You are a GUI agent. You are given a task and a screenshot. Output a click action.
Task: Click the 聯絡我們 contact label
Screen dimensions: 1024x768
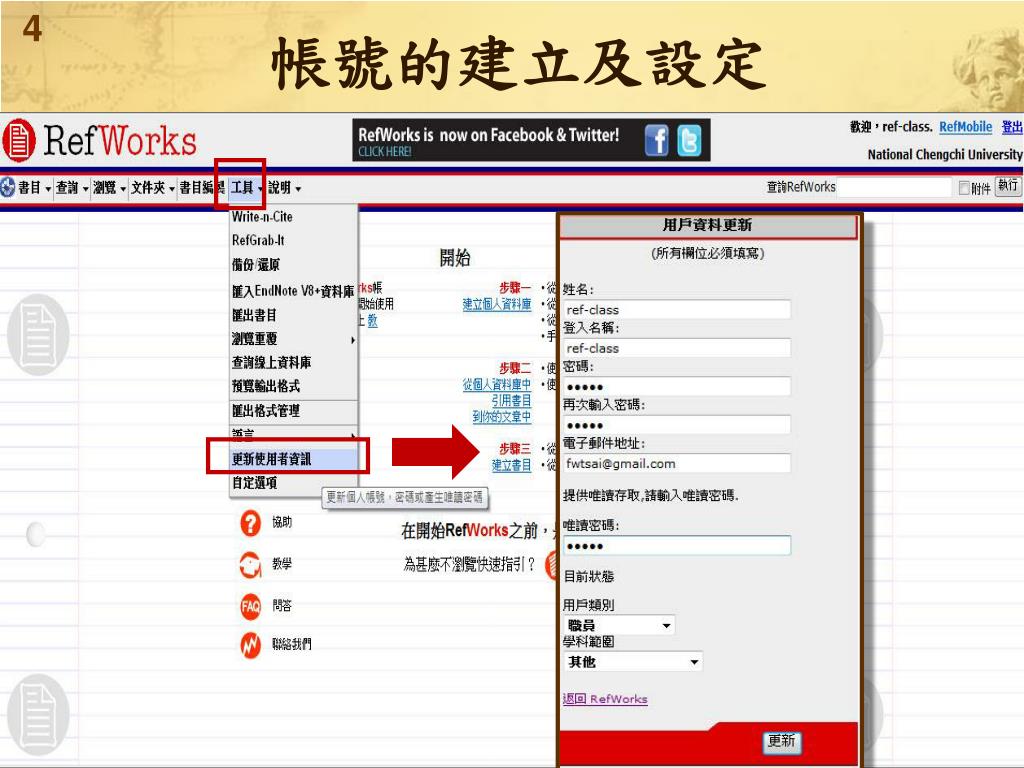coord(292,644)
